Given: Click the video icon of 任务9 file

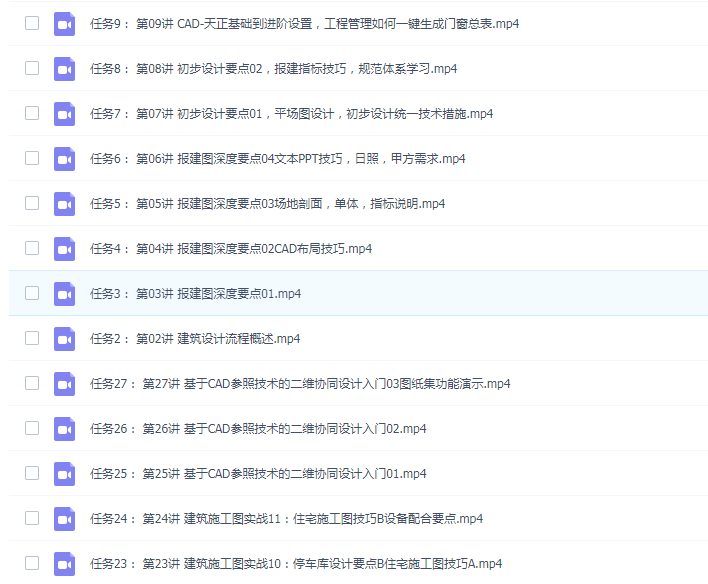Looking at the screenshot, I should 64,24.
